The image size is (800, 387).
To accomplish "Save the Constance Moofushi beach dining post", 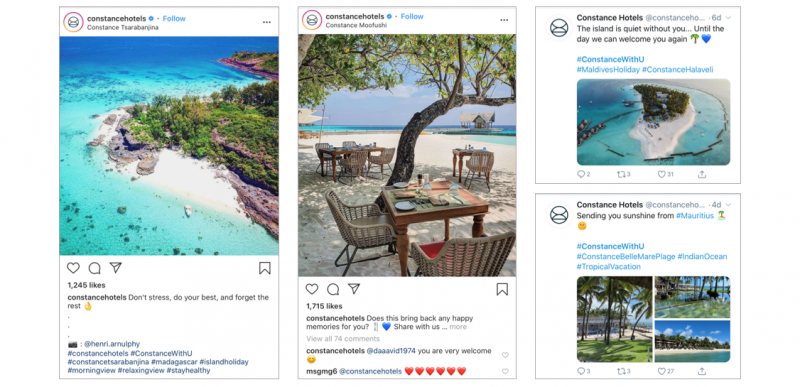I will coord(502,290).
